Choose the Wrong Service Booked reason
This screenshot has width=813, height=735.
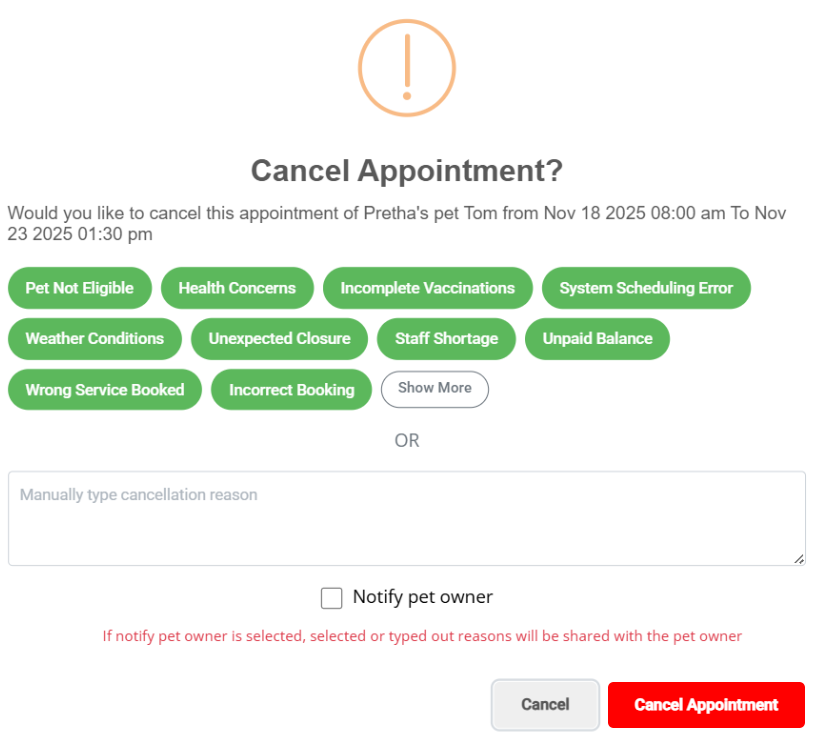[x=104, y=389]
